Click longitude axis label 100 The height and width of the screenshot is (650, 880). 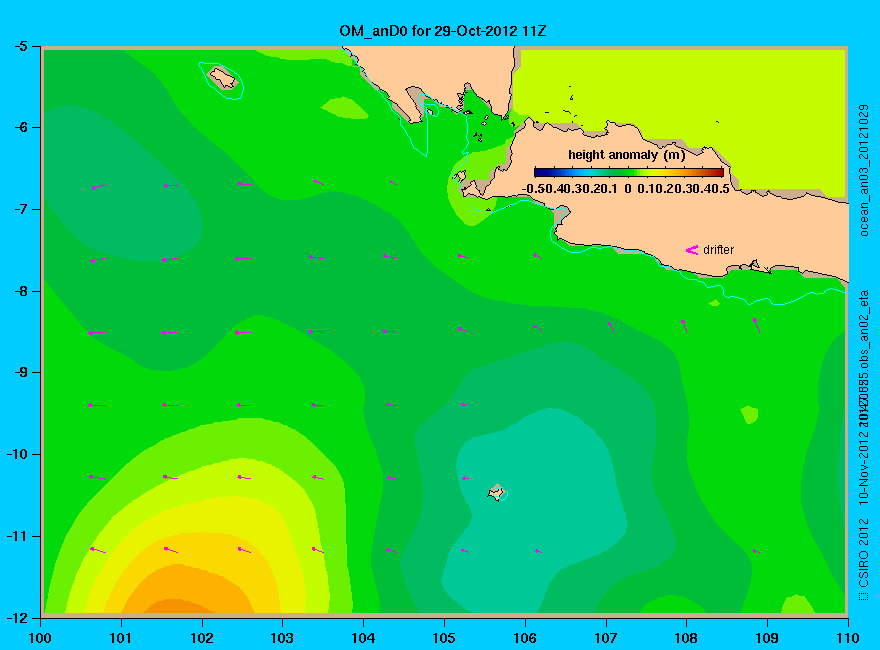click(40, 638)
